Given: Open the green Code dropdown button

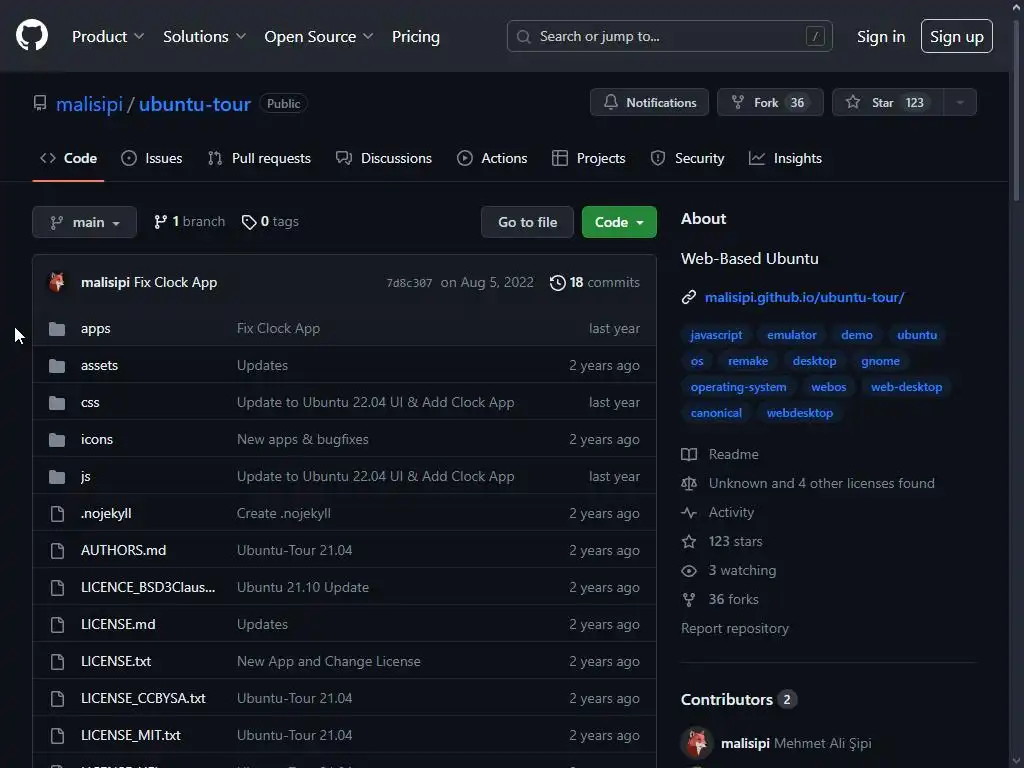Looking at the screenshot, I should 619,222.
